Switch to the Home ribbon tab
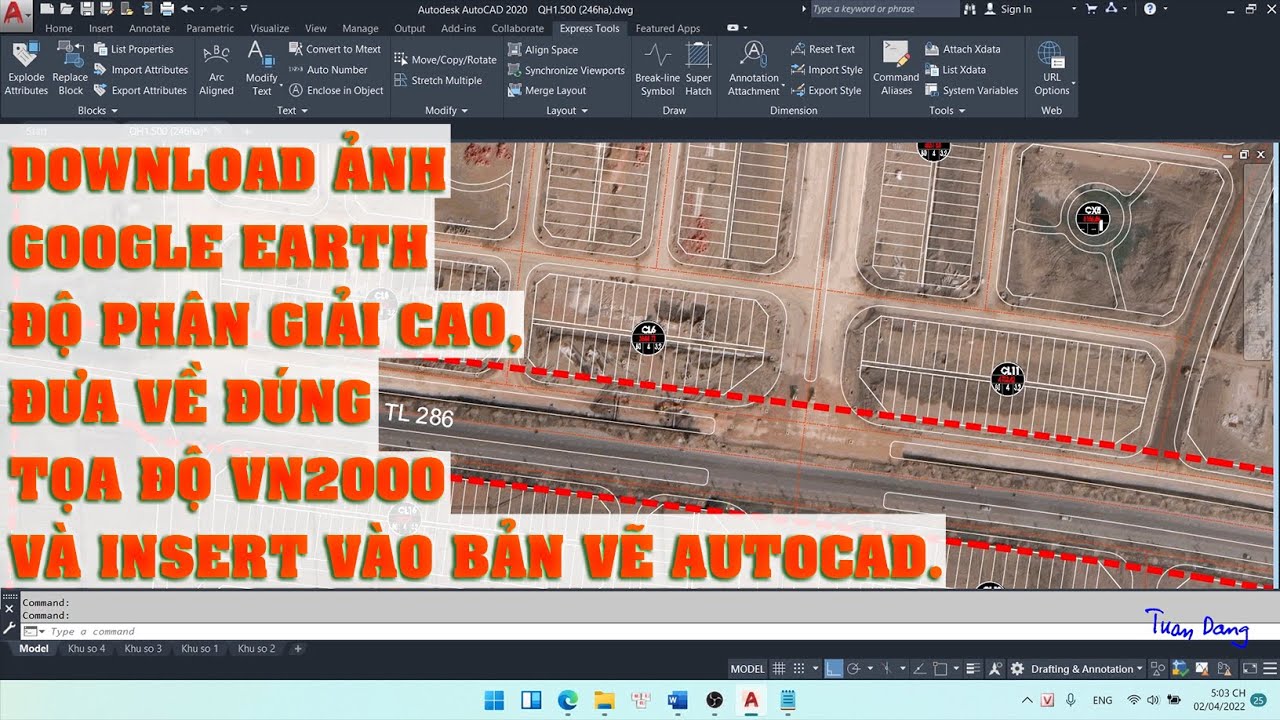The width and height of the screenshot is (1280, 720). [x=59, y=29]
